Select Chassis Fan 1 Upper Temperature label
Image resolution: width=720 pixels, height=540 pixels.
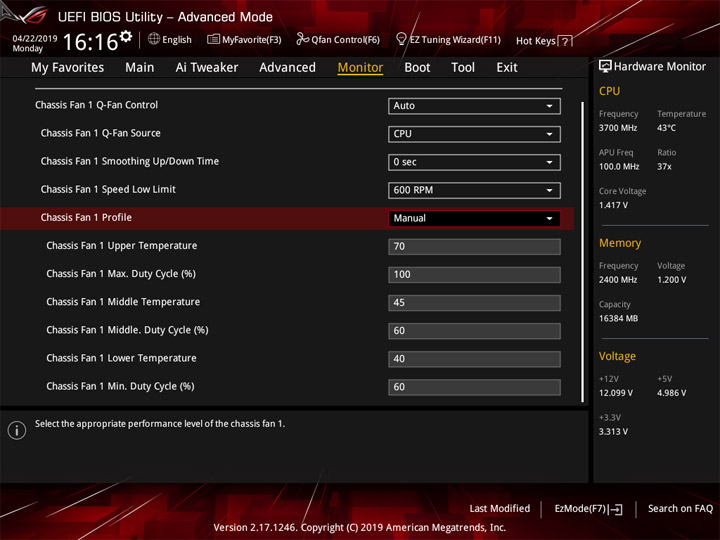(122, 246)
